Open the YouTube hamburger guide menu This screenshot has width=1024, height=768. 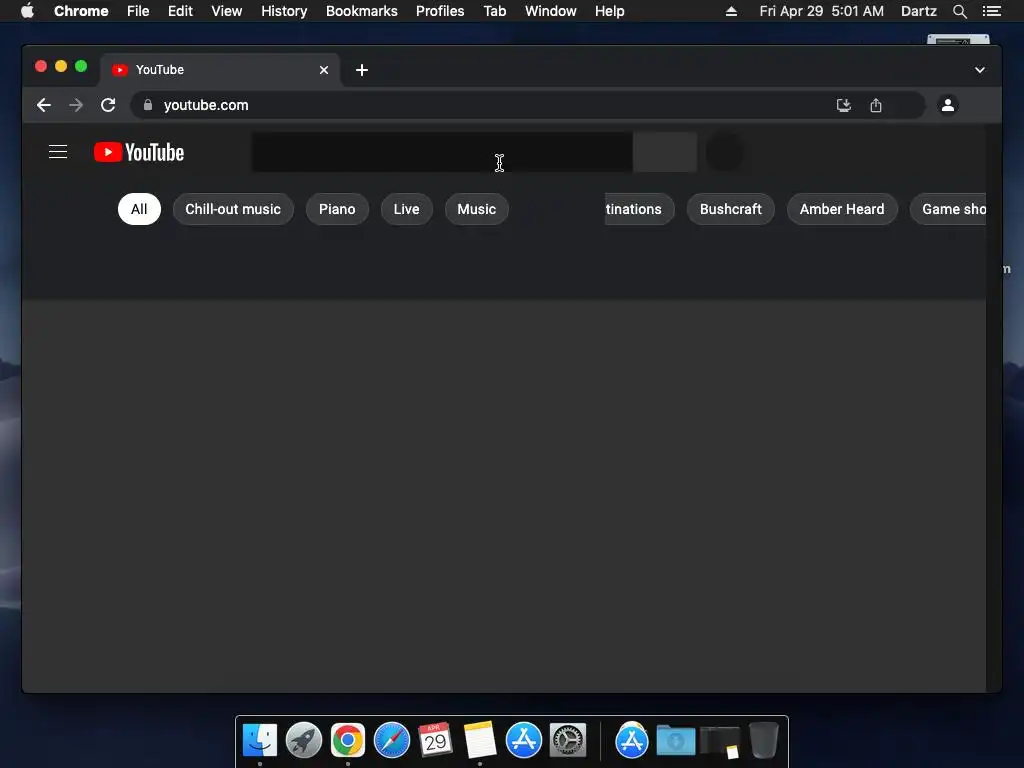58,152
